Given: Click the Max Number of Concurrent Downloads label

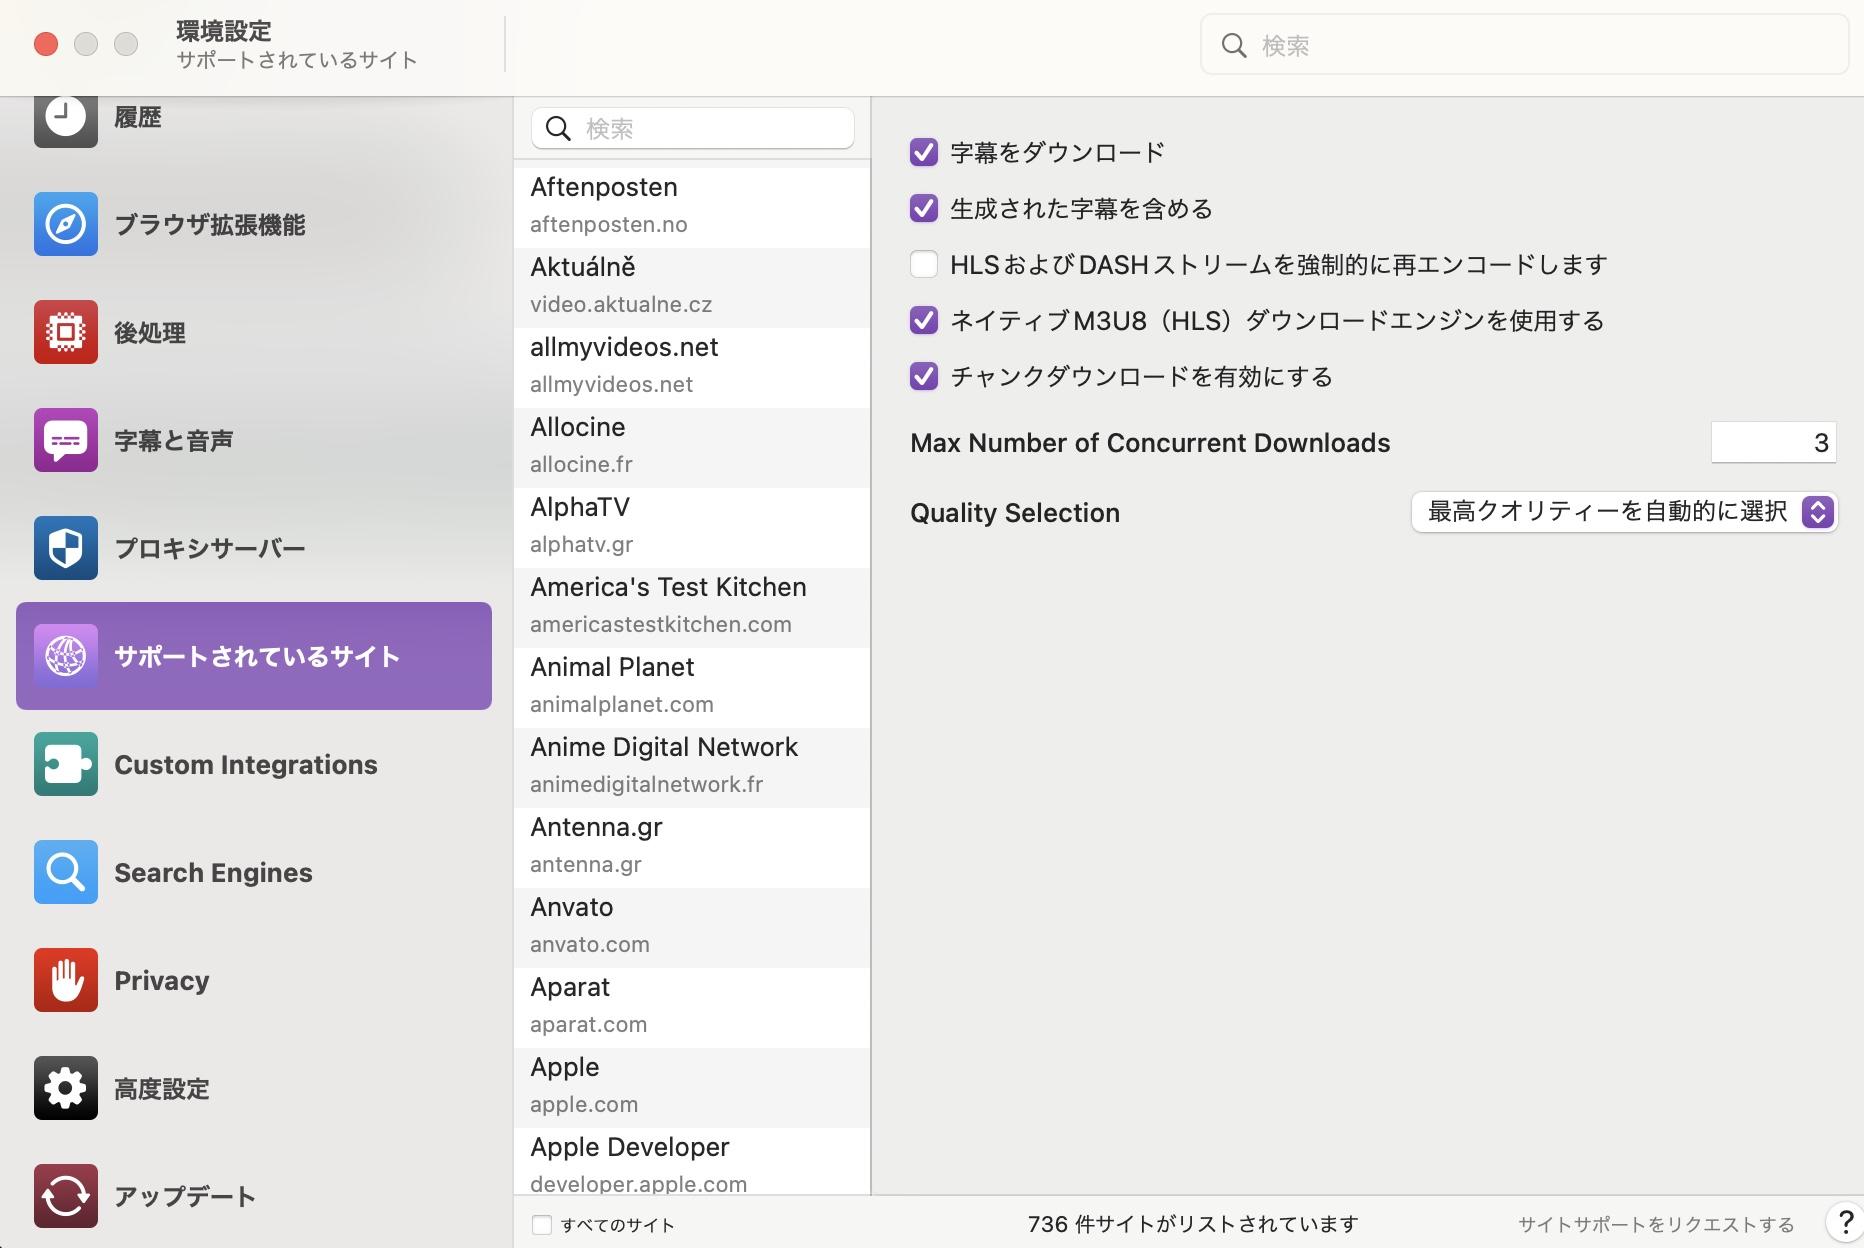Looking at the screenshot, I should click(x=1150, y=443).
